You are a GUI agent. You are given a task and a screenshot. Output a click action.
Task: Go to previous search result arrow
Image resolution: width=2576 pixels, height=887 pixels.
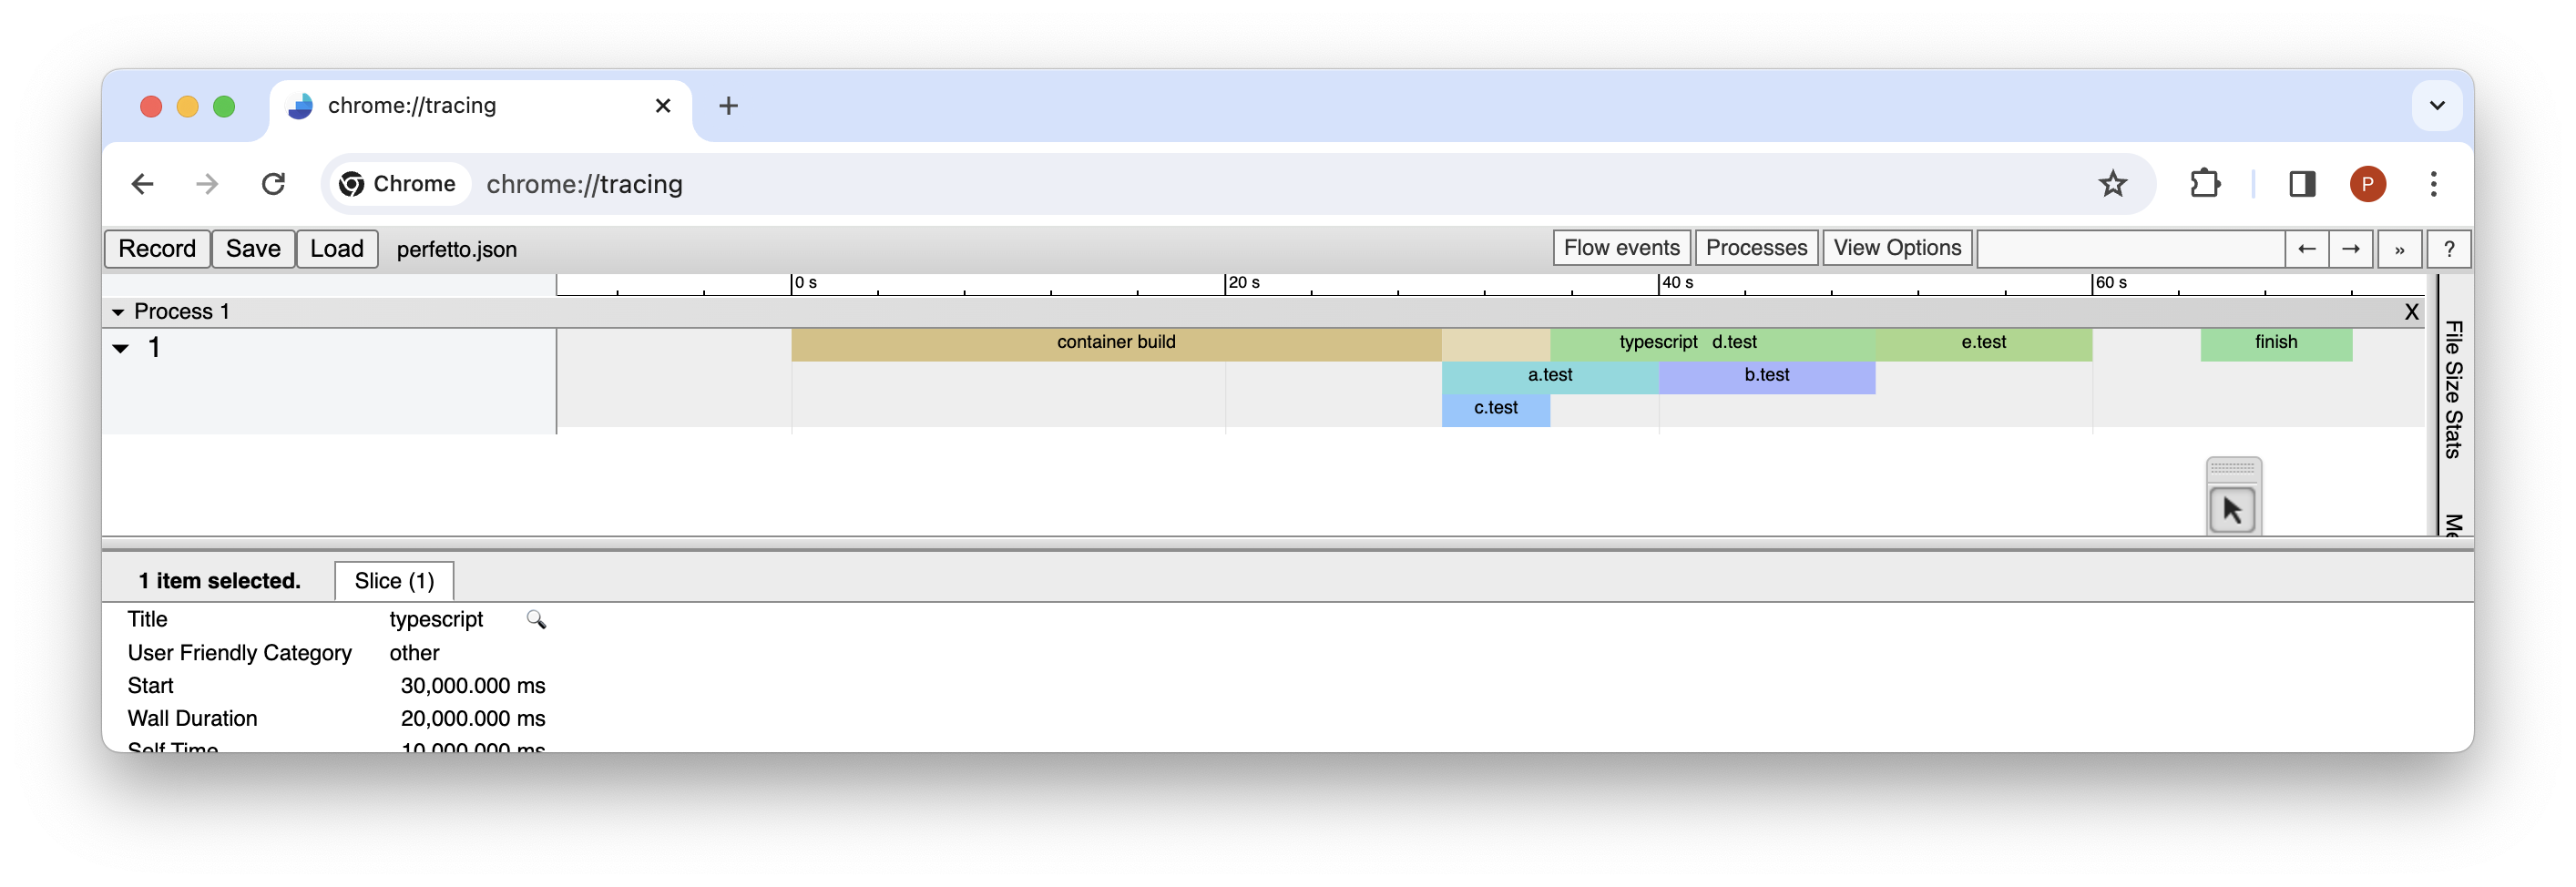click(x=2306, y=249)
